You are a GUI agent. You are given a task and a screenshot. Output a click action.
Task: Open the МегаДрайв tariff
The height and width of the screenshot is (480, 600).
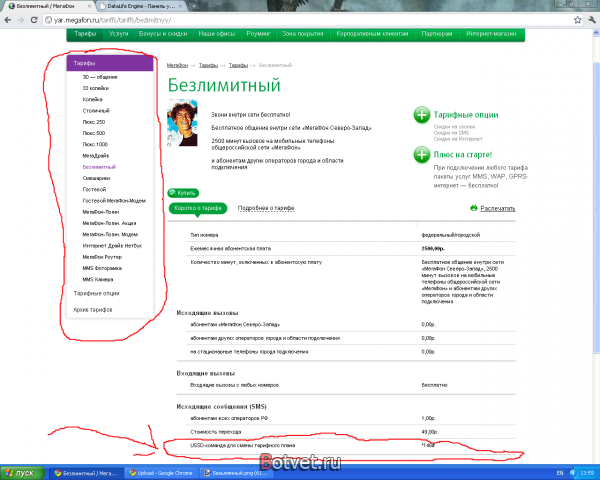[96, 156]
